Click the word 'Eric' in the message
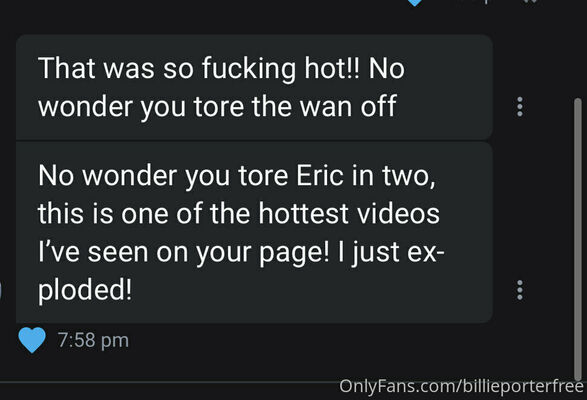This screenshot has width=587, height=400. click(x=320, y=176)
